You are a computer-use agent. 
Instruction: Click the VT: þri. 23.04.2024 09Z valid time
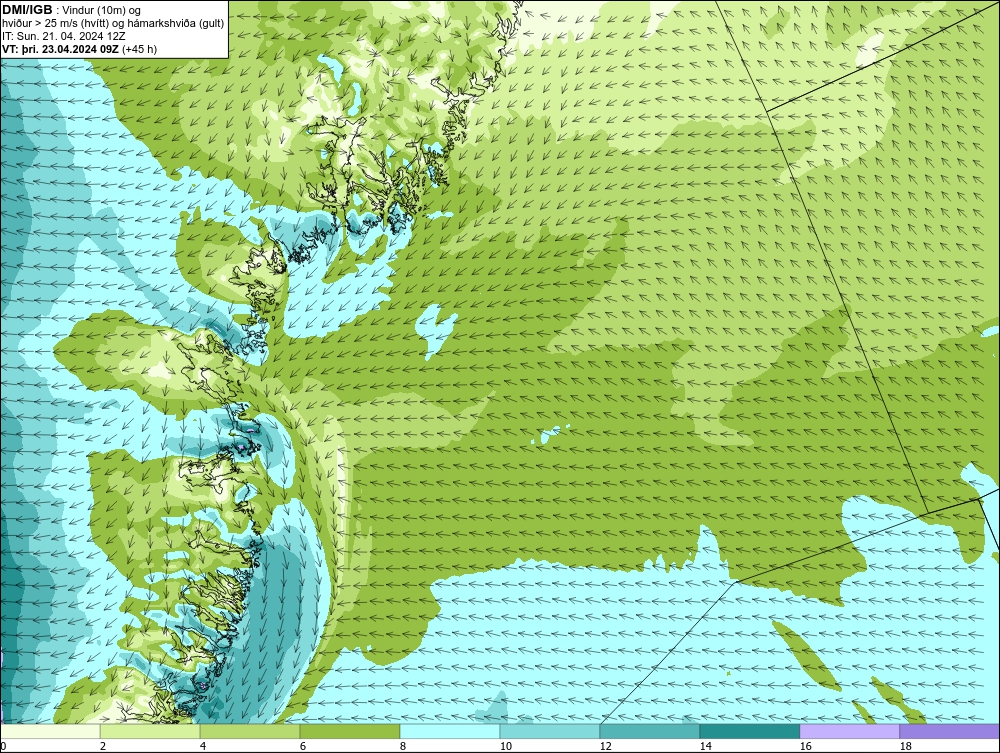pyautogui.click(x=79, y=48)
